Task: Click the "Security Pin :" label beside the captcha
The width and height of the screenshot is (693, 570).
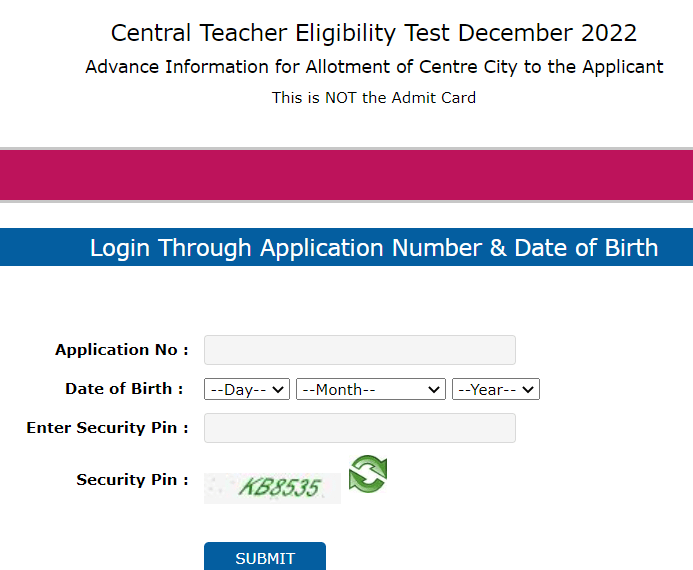Action: tap(133, 480)
